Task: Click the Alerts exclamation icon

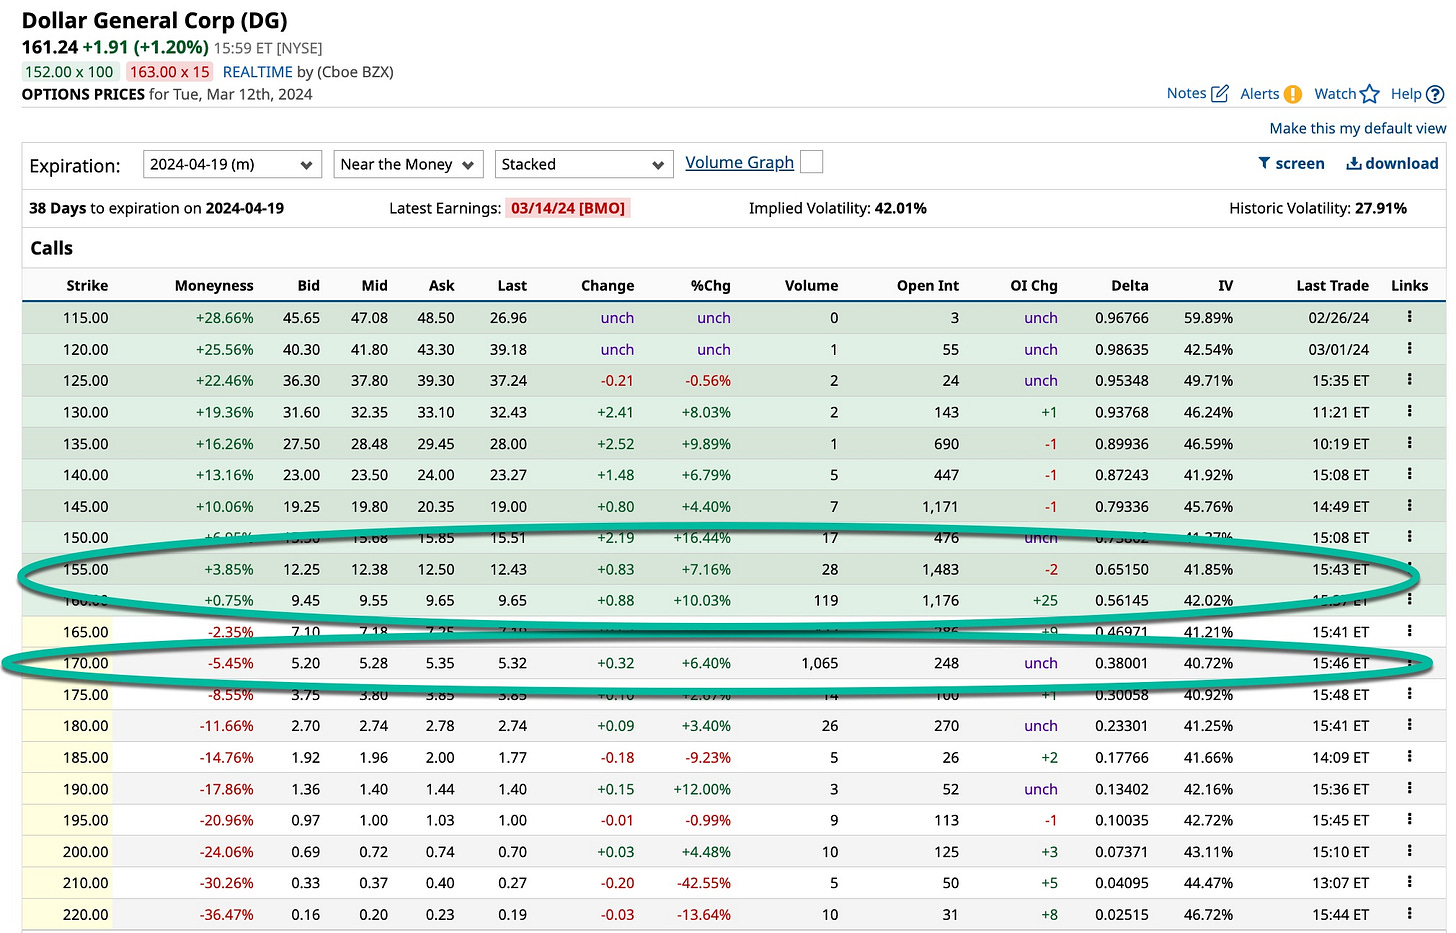Action: tap(1293, 94)
